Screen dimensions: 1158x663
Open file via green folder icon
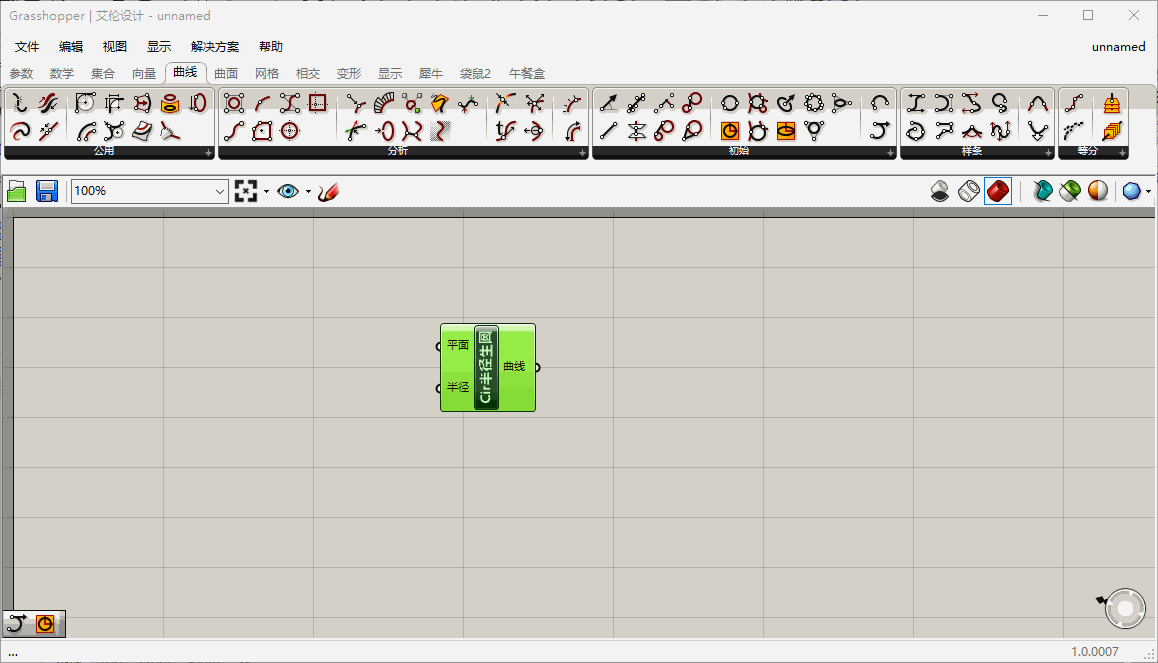(x=16, y=191)
